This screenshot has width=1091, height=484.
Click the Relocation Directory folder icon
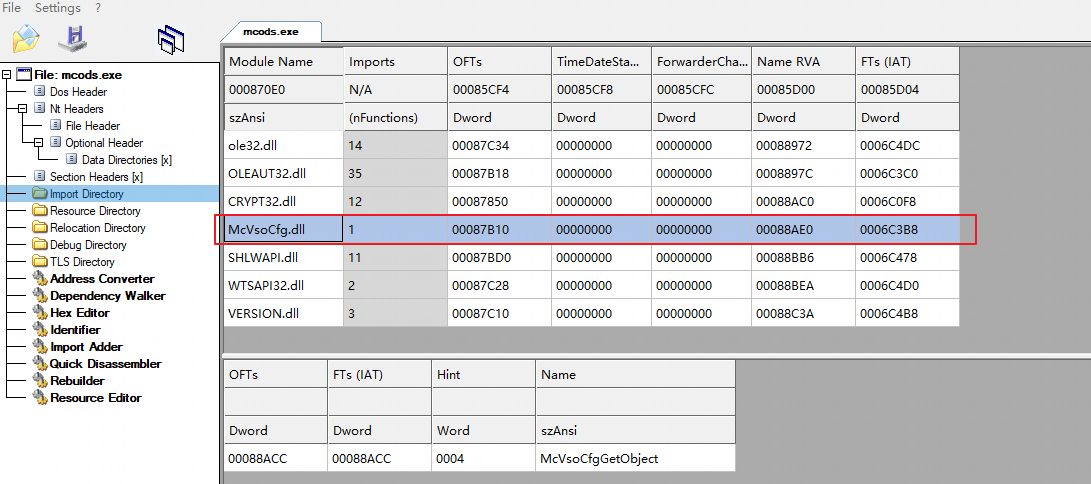click(38, 228)
